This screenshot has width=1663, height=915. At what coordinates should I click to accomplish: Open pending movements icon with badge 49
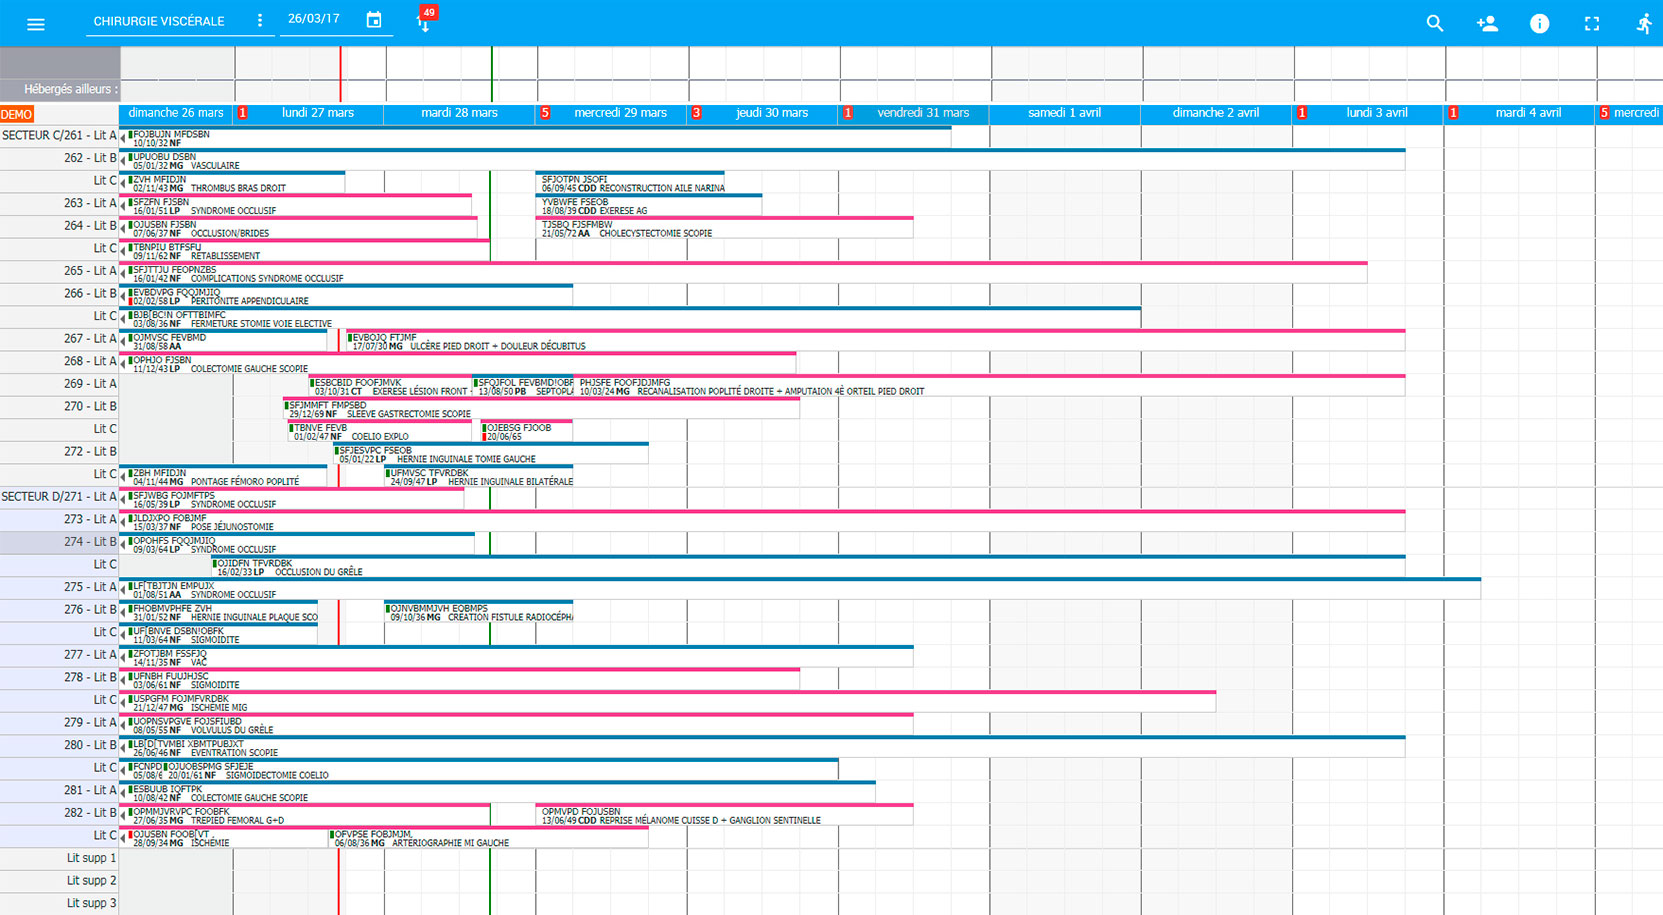coord(424,20)
